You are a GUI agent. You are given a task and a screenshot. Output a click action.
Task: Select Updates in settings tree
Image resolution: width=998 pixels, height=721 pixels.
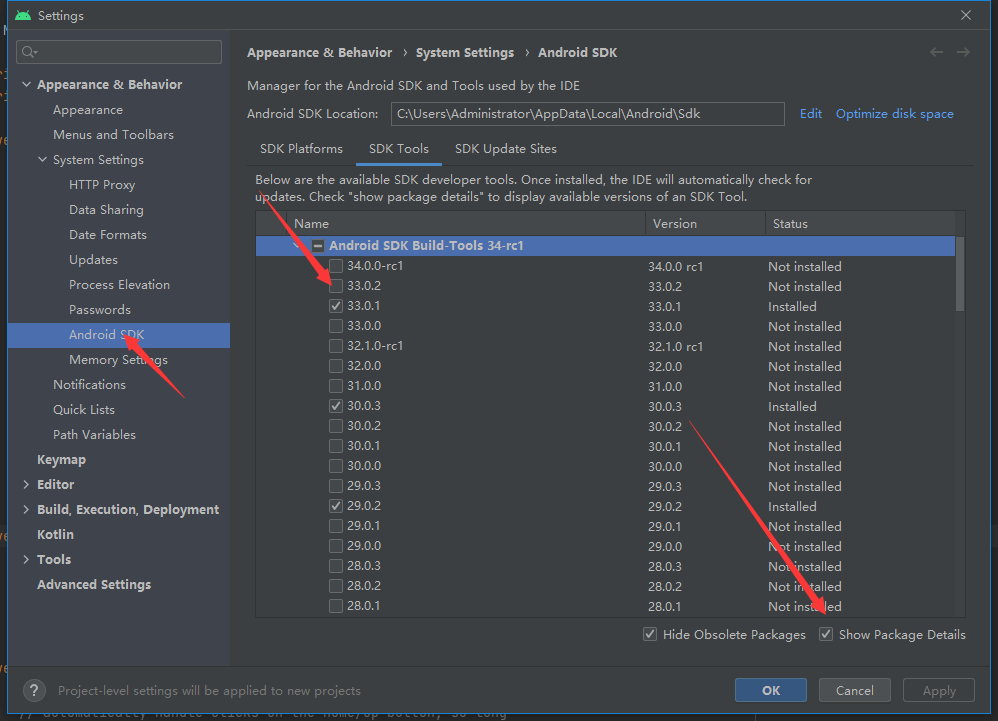click(x=94, y=260)
